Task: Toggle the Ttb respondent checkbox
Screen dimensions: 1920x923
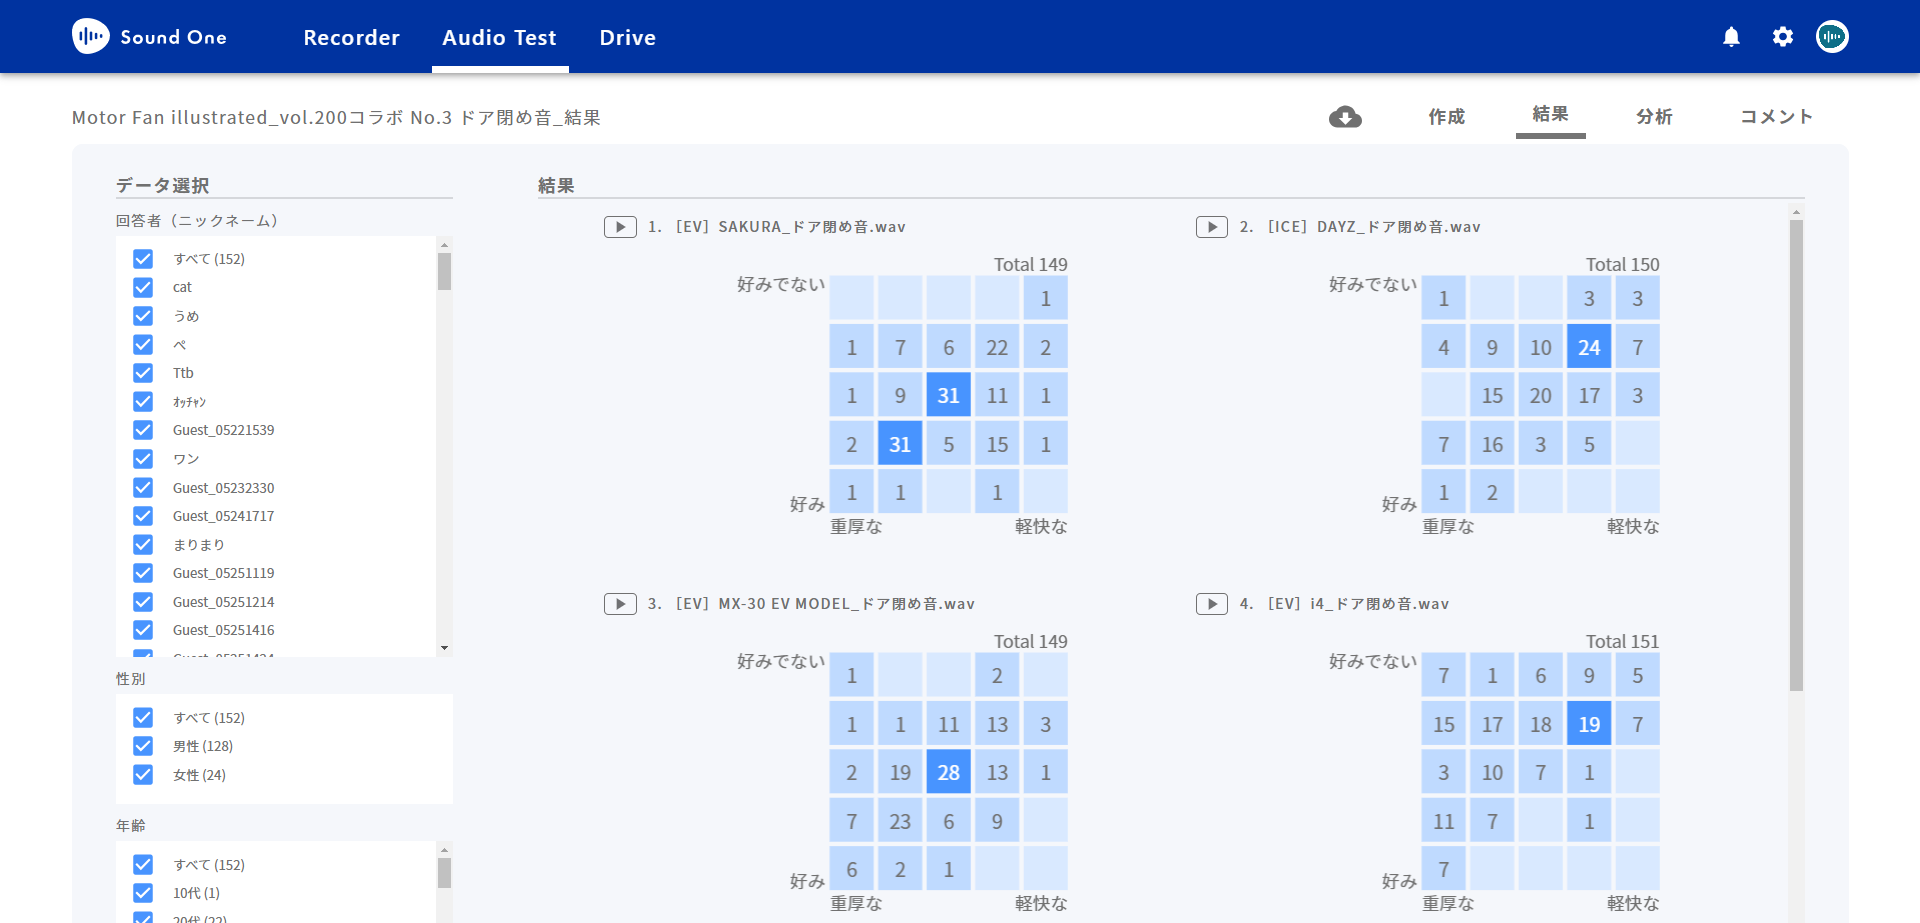Action: 143,373
